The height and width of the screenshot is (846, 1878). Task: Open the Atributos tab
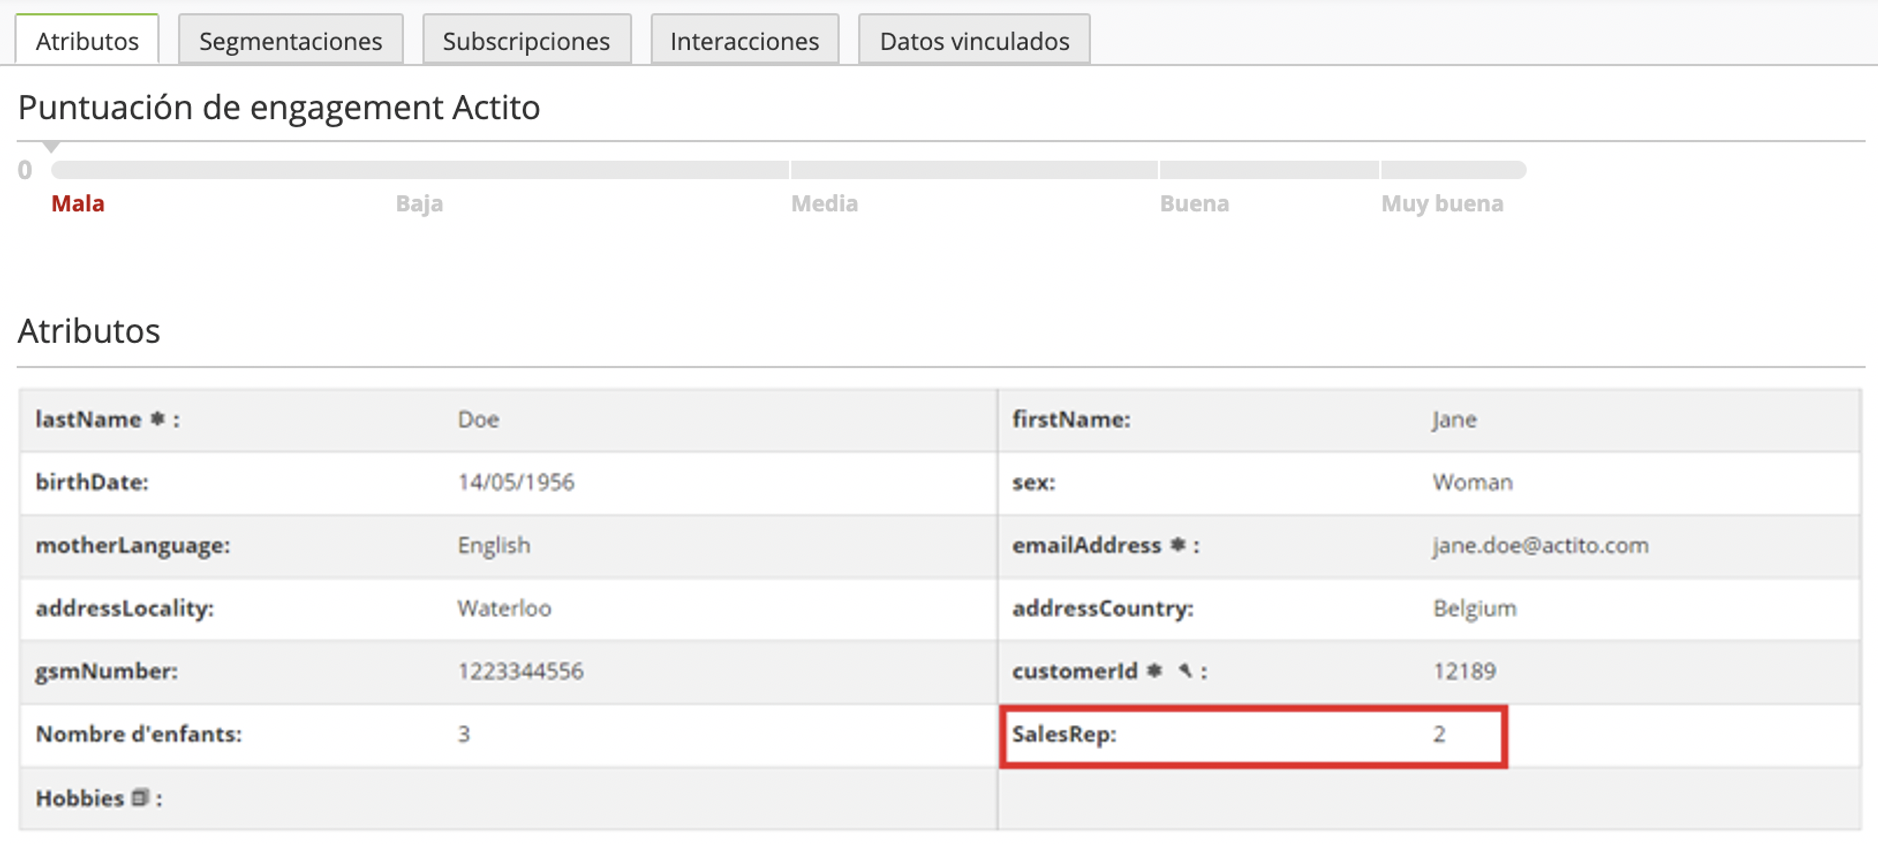[87, 41]
